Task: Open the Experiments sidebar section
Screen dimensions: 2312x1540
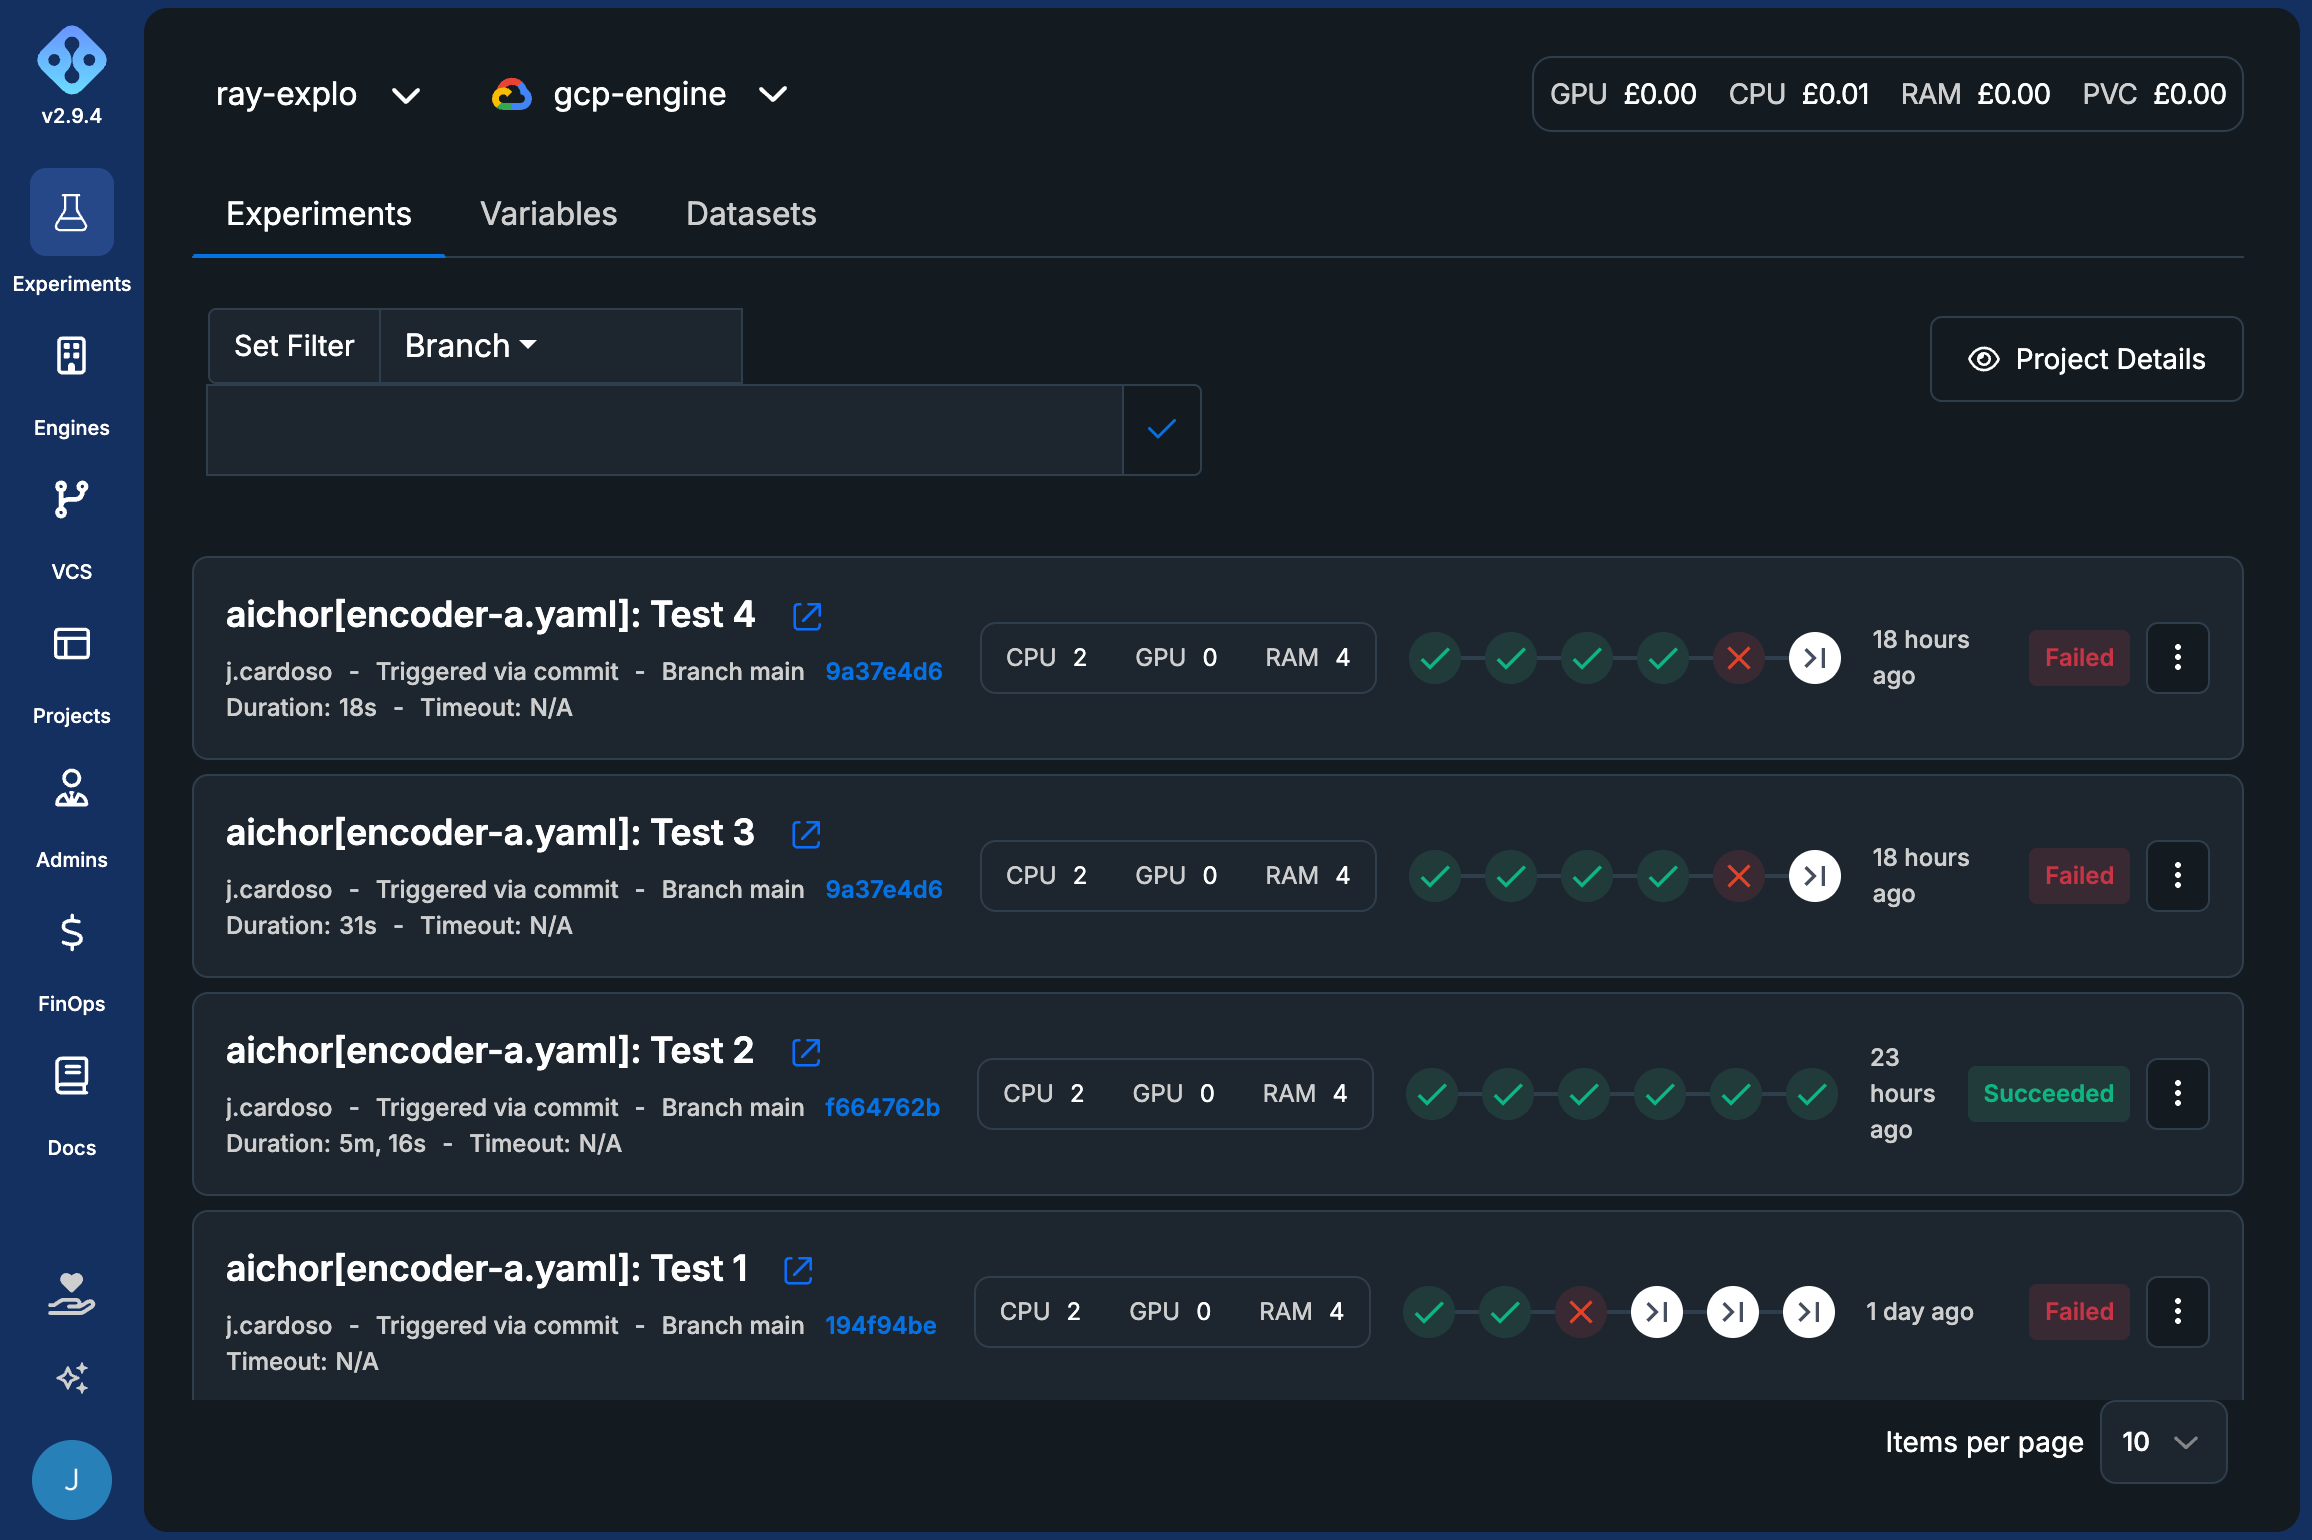Action: [x=71, y=232]
